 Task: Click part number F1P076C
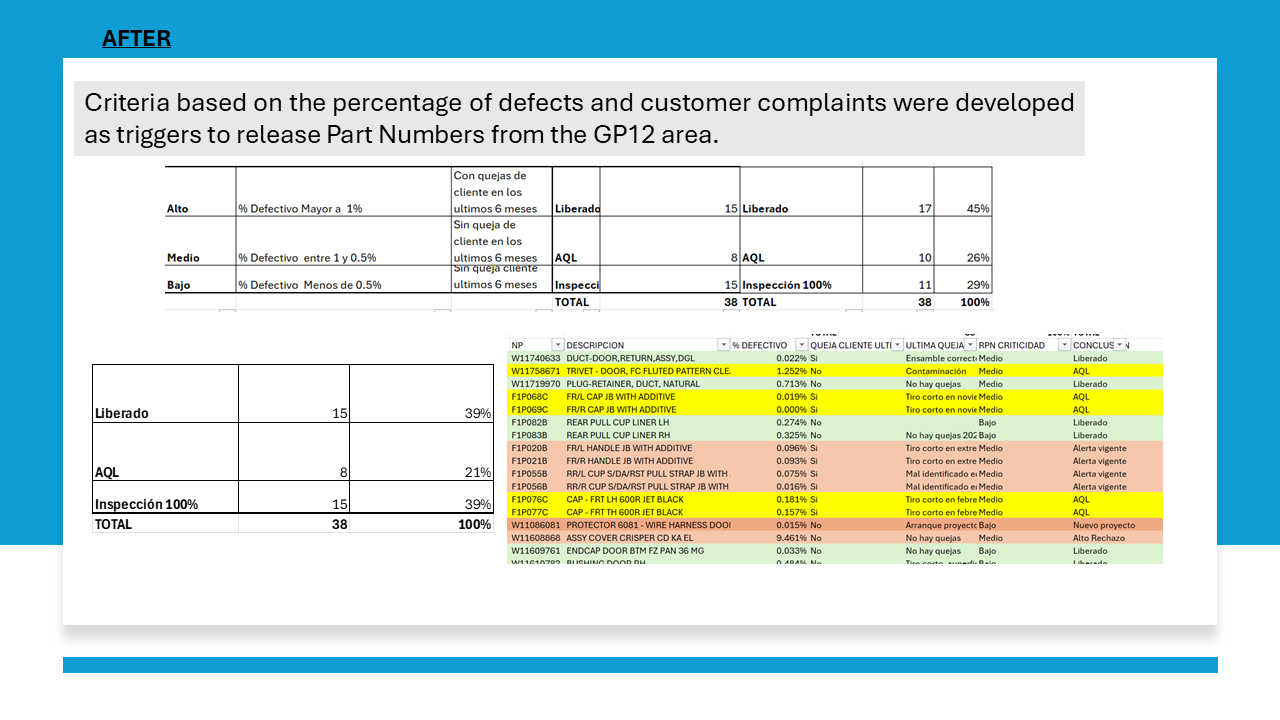point(530,499)
